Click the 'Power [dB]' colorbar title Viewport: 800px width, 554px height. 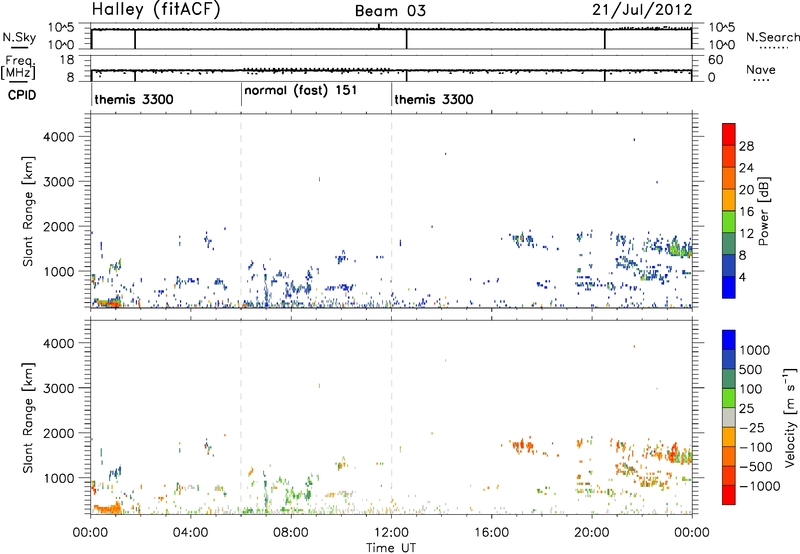coord(764,211)
